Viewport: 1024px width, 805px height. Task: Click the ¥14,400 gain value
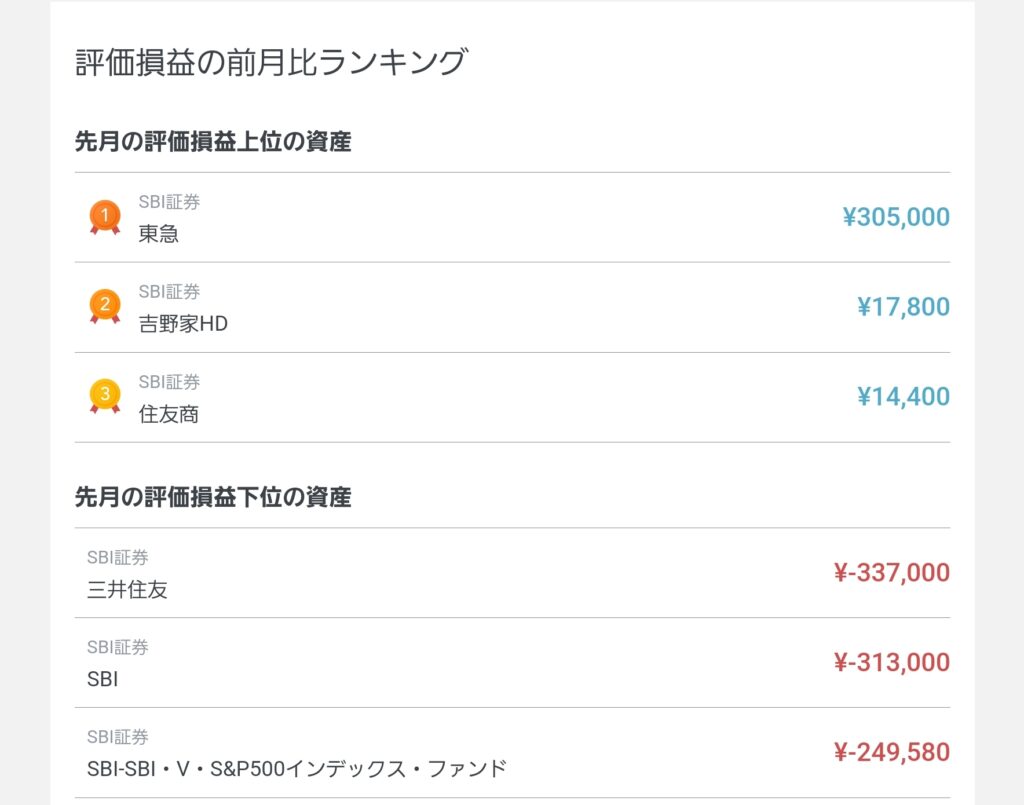click(903, 397)
